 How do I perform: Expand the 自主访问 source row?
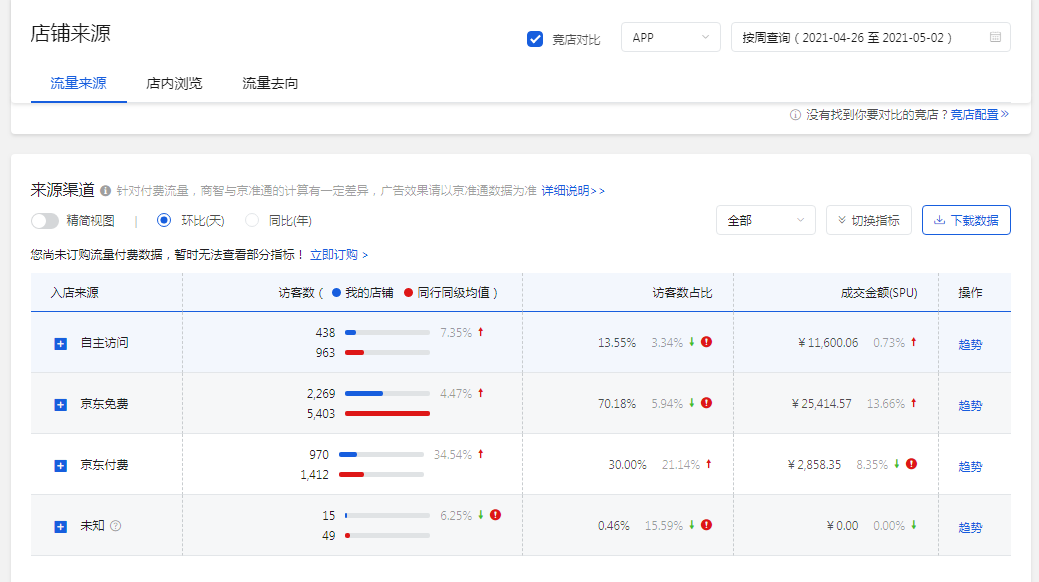58,343
